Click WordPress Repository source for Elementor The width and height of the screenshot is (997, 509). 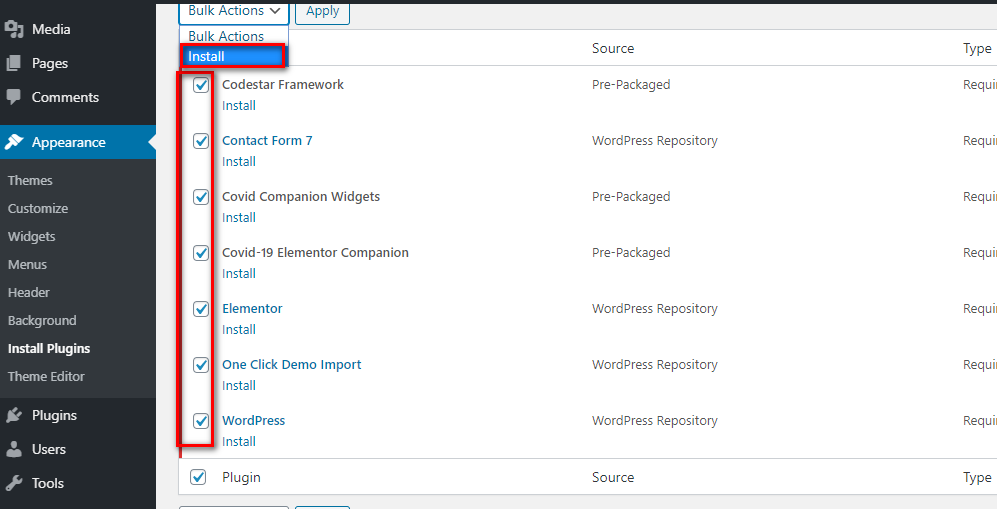[x=655, y=309]
